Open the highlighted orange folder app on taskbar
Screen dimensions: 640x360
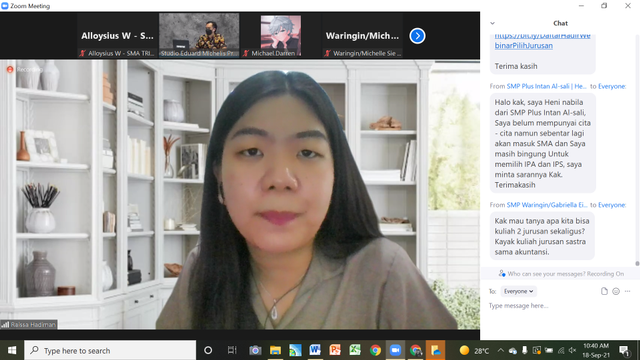coord(435,350)
